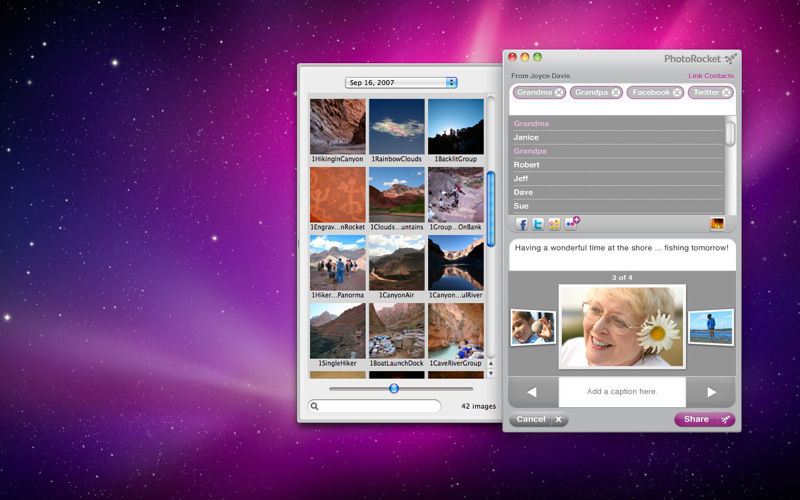The width and height of the screenshot is (800, 500).
Task: Click the green zoom window button
Action: 537,57
